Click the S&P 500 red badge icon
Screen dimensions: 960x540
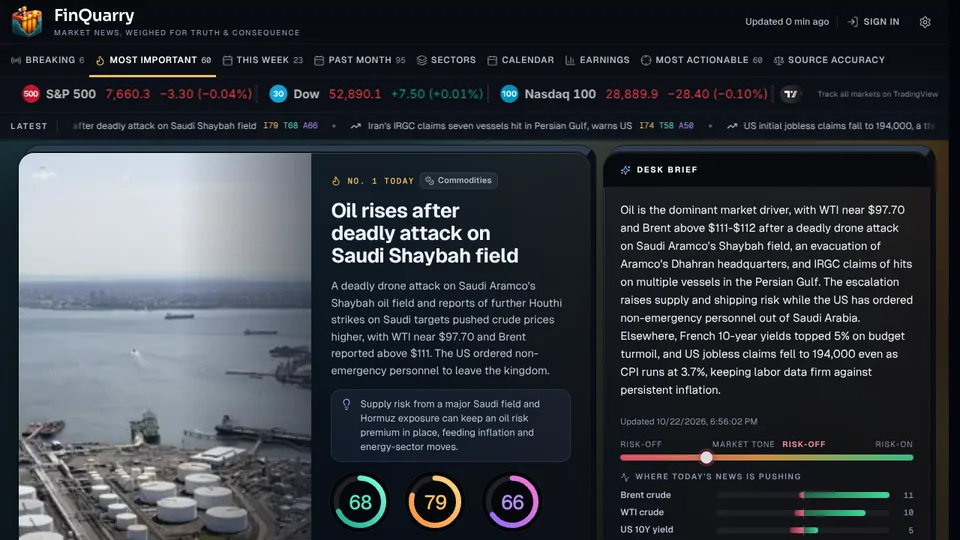tap(31, 94)
